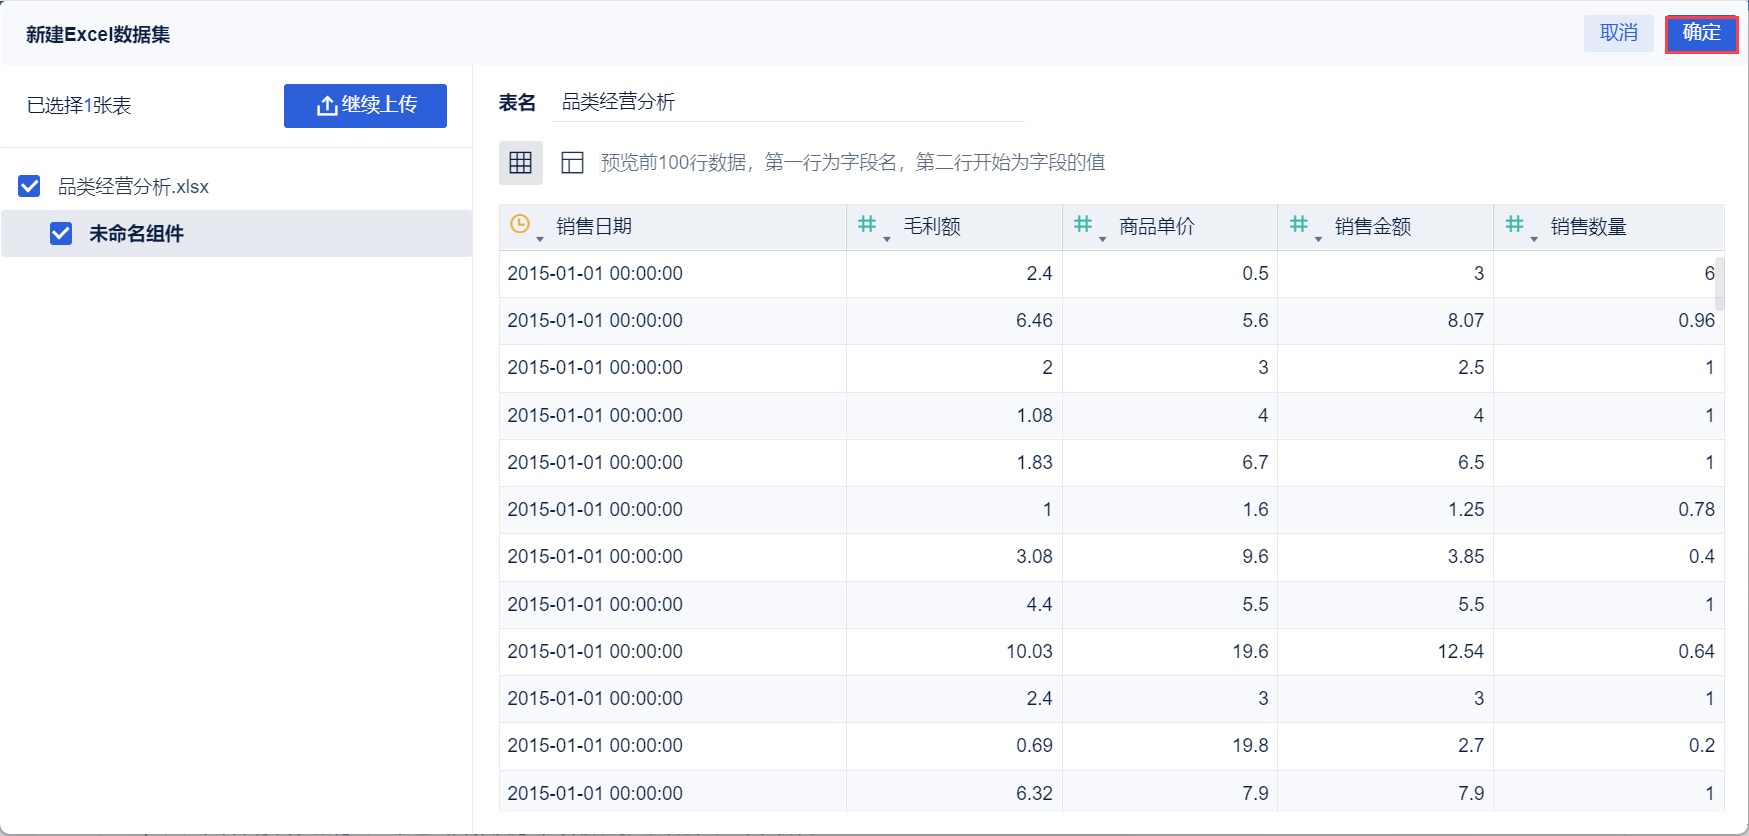Image resolution: width=1749 pixels, height=836 pixels.
Task: Click the number type icon for 商品单价
Action: (x=1082, y=225)
